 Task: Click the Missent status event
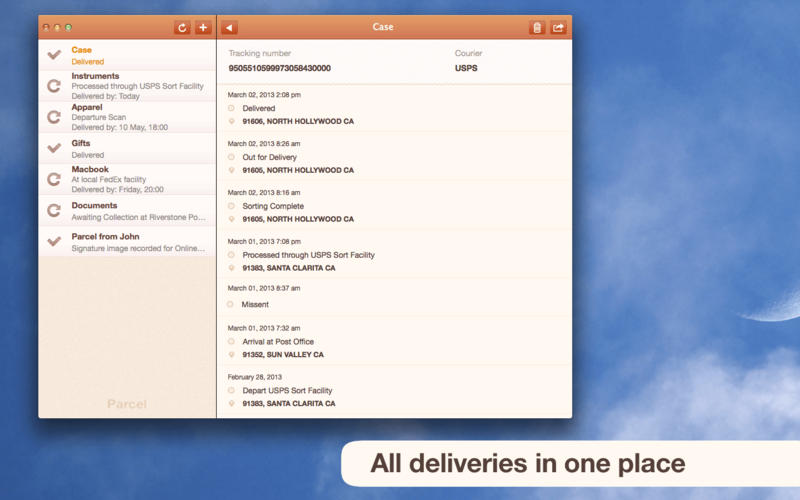click(255, 304)
